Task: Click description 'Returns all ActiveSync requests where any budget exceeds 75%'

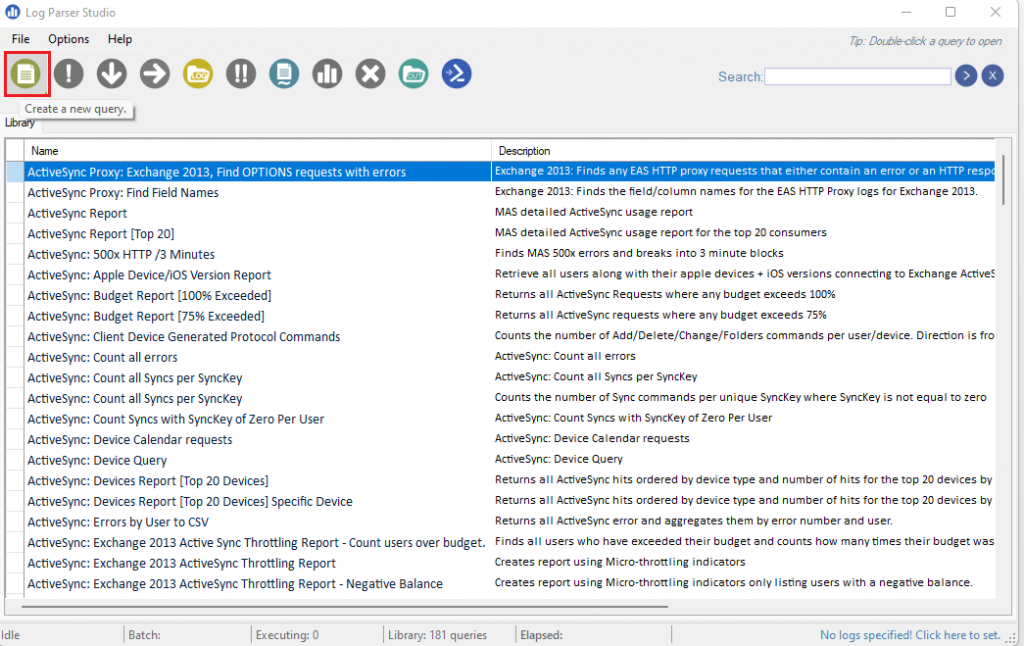Action: [x=660, y=315]
